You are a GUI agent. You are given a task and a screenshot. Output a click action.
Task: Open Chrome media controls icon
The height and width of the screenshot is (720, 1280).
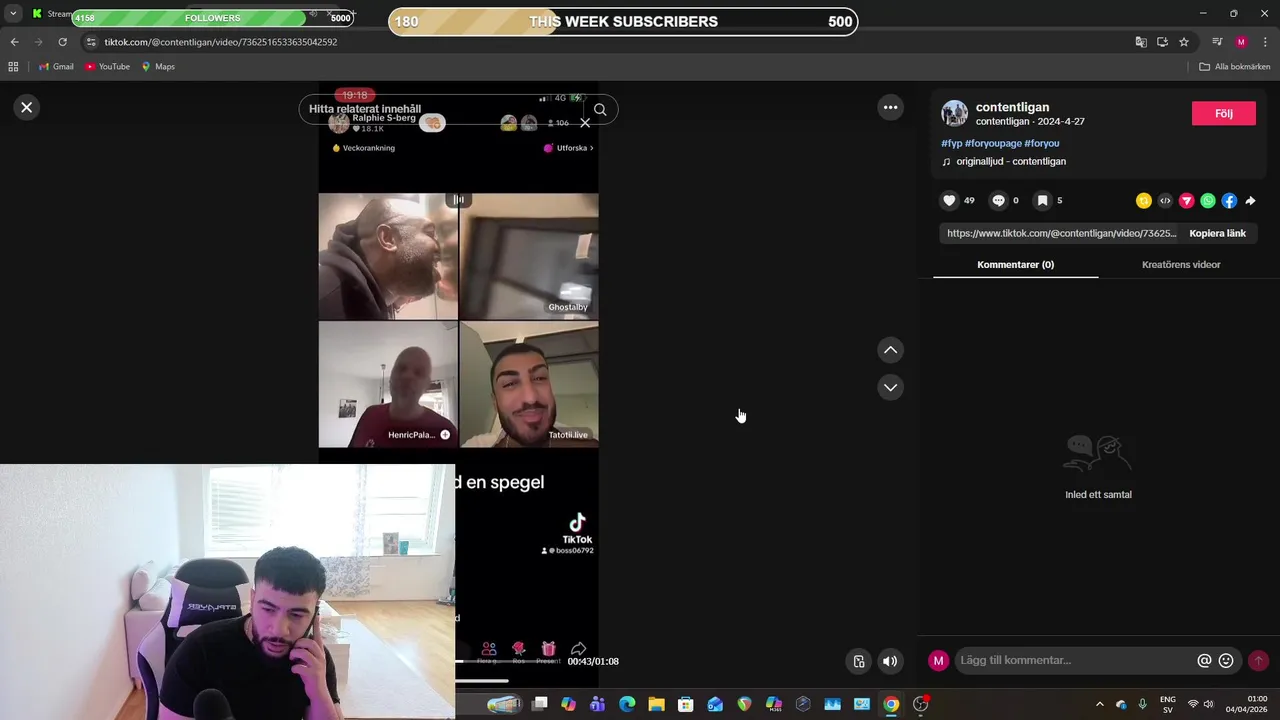[x=1217, y=42]
